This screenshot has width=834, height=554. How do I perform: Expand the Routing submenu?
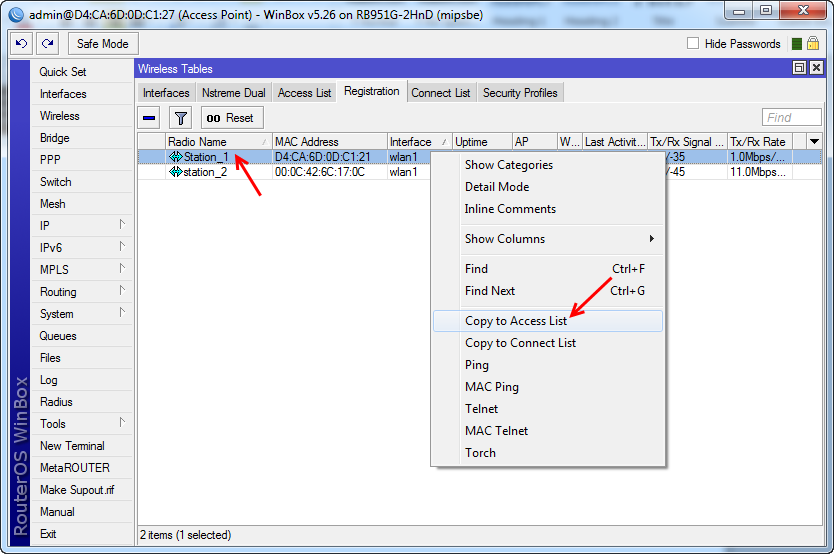[x=122, y=290]
